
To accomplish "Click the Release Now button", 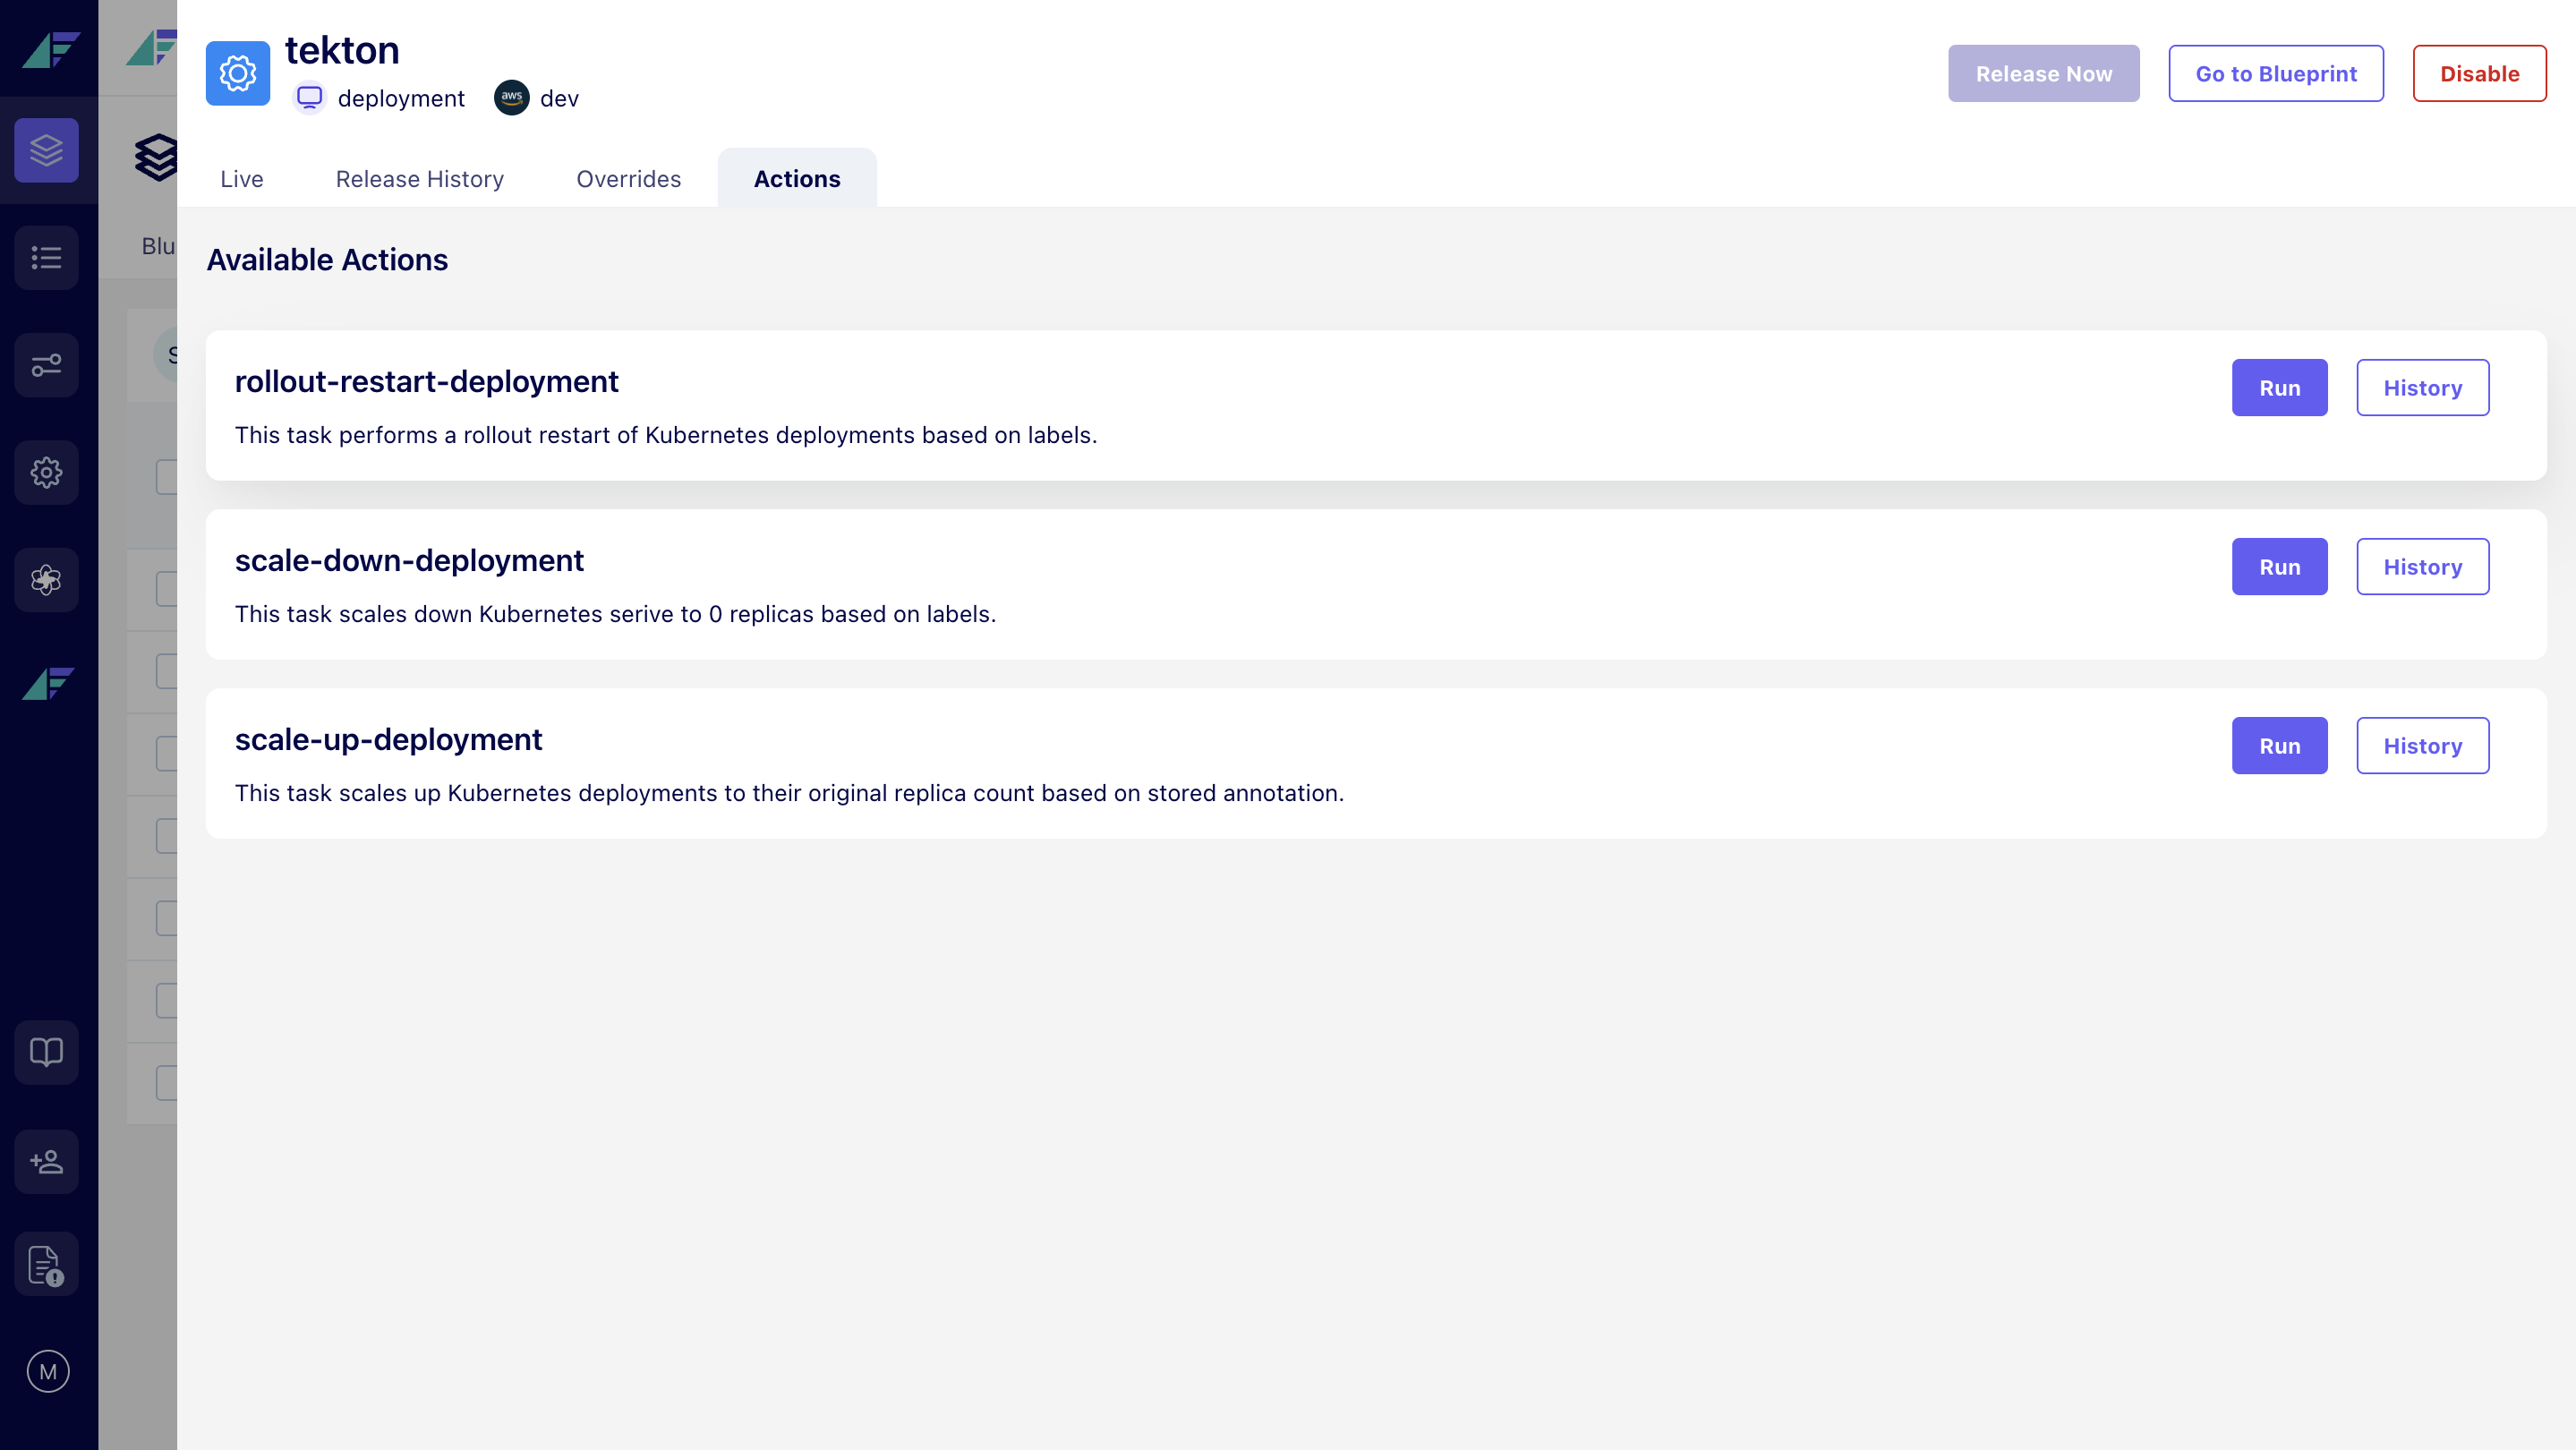I will pyautogui.click(x=2043, y=74).
